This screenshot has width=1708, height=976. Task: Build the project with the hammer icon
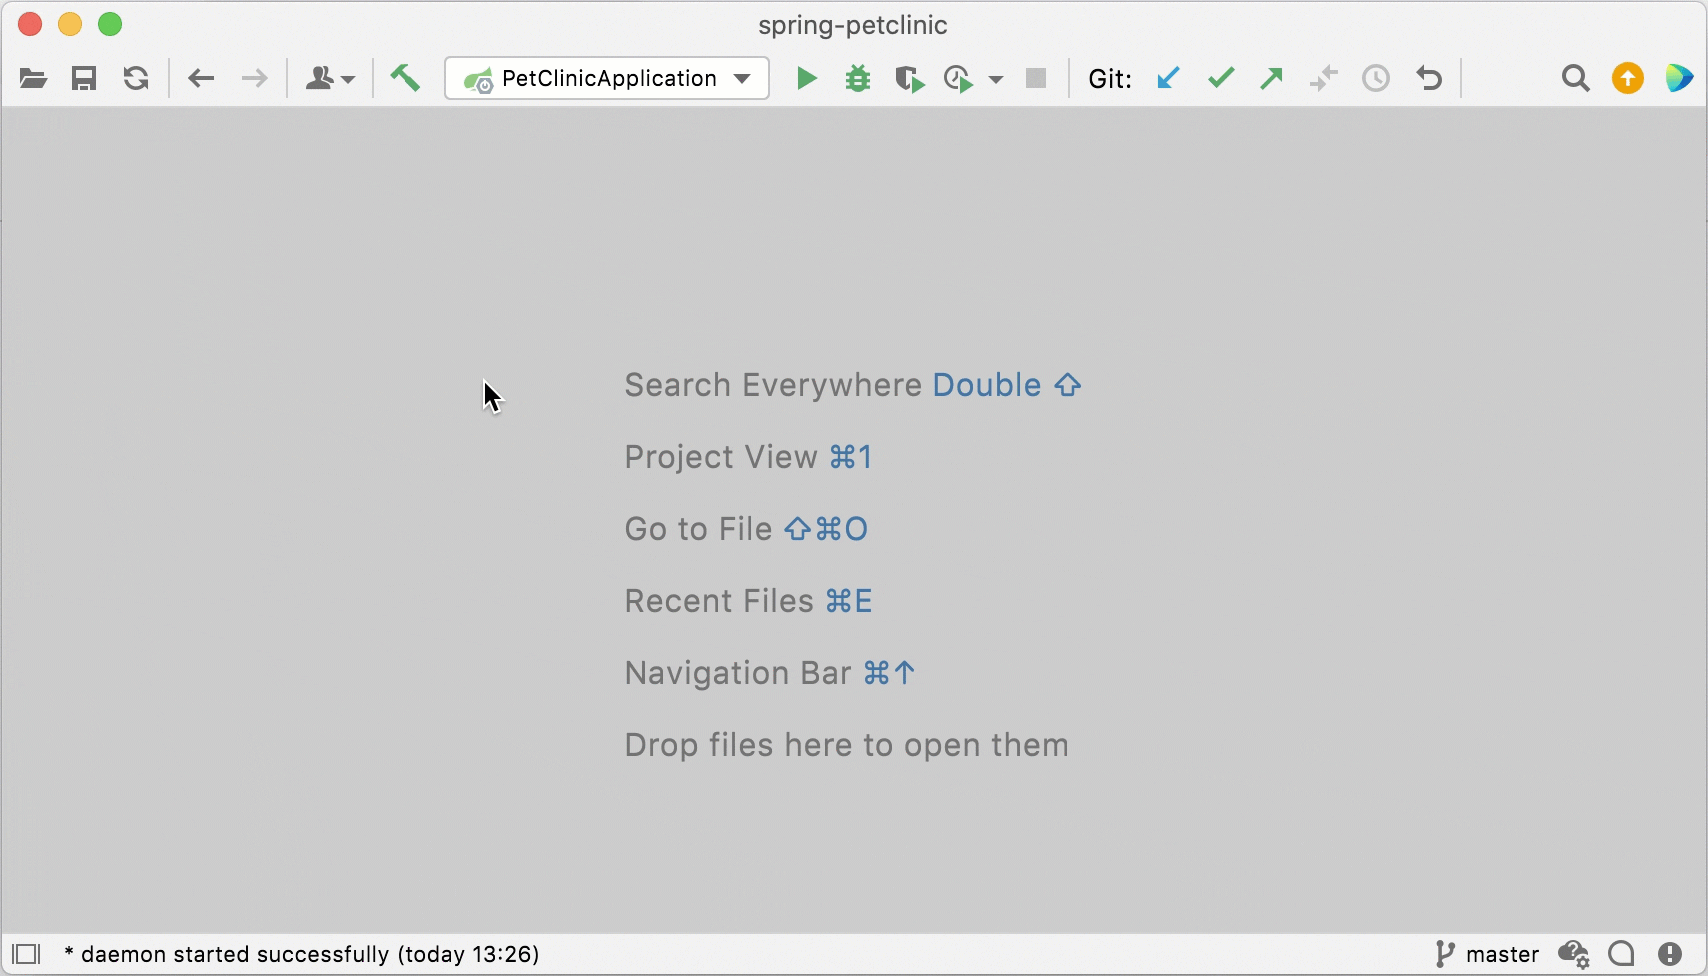(x=405, y=78)
